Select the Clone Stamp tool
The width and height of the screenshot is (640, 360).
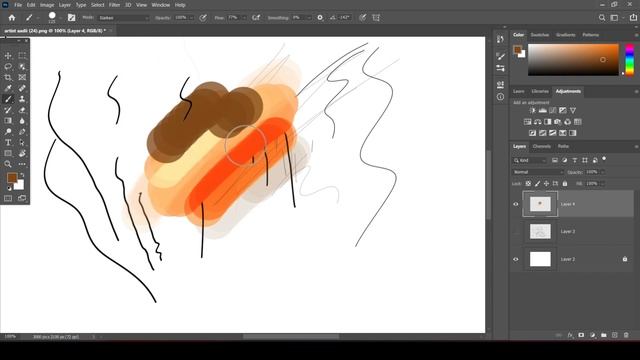coord(22,99)
